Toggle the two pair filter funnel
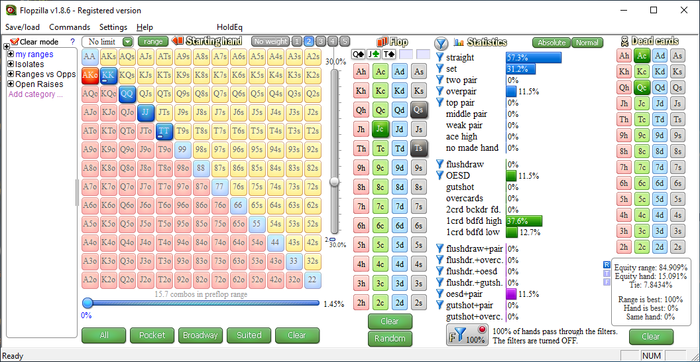The width and height of the screenshot is (700, 362). pos(440,80)
